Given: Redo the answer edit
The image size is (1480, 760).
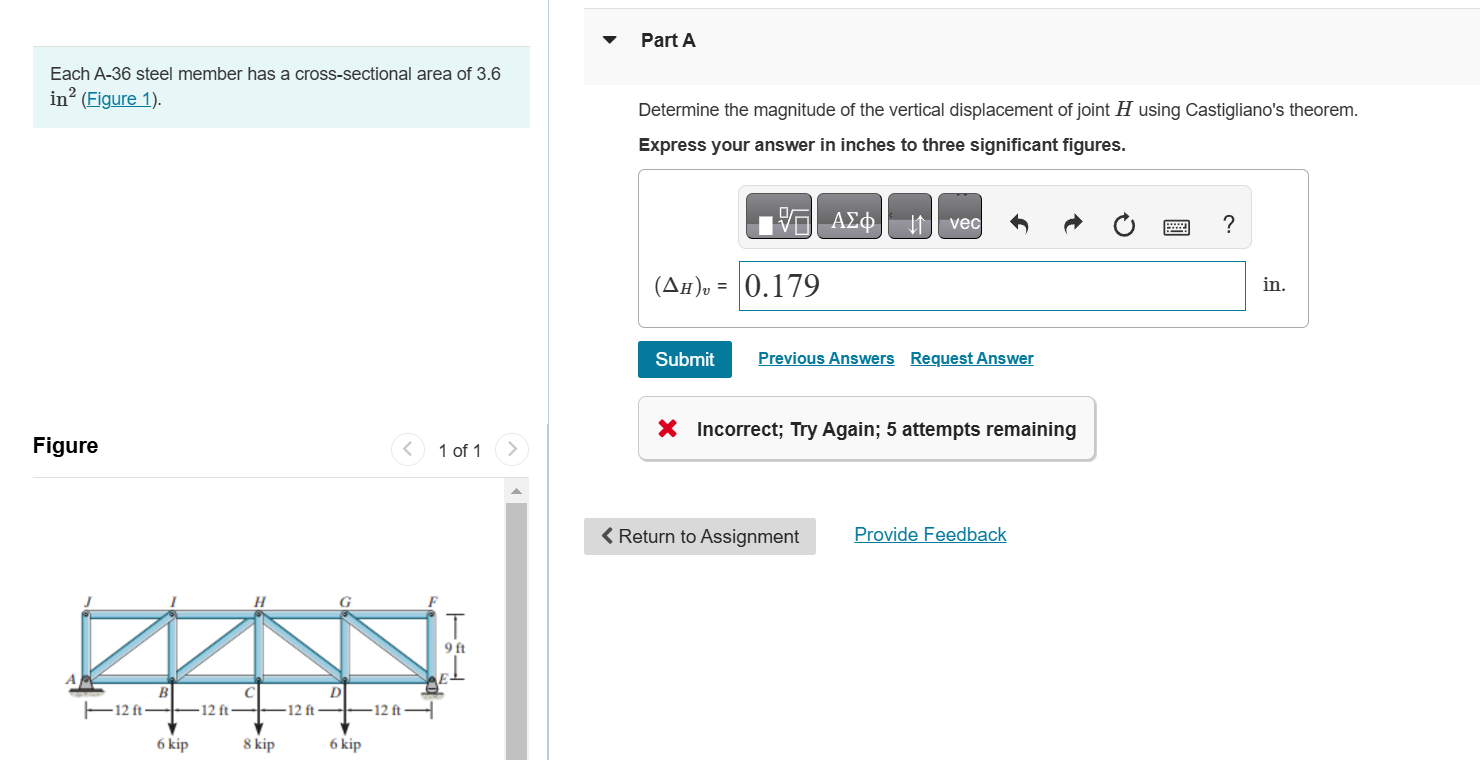Looking at the screenshot, I should 1071,225.
